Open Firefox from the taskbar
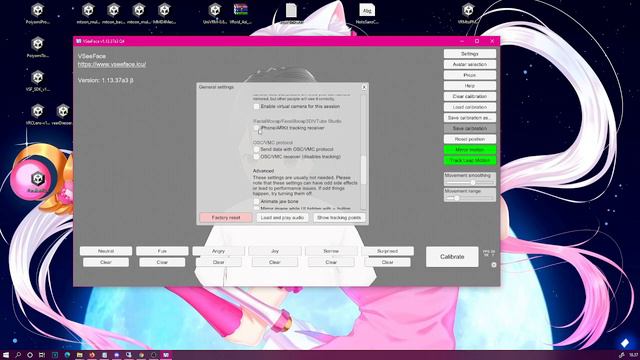The image size is (640, 360). (92, 355)
